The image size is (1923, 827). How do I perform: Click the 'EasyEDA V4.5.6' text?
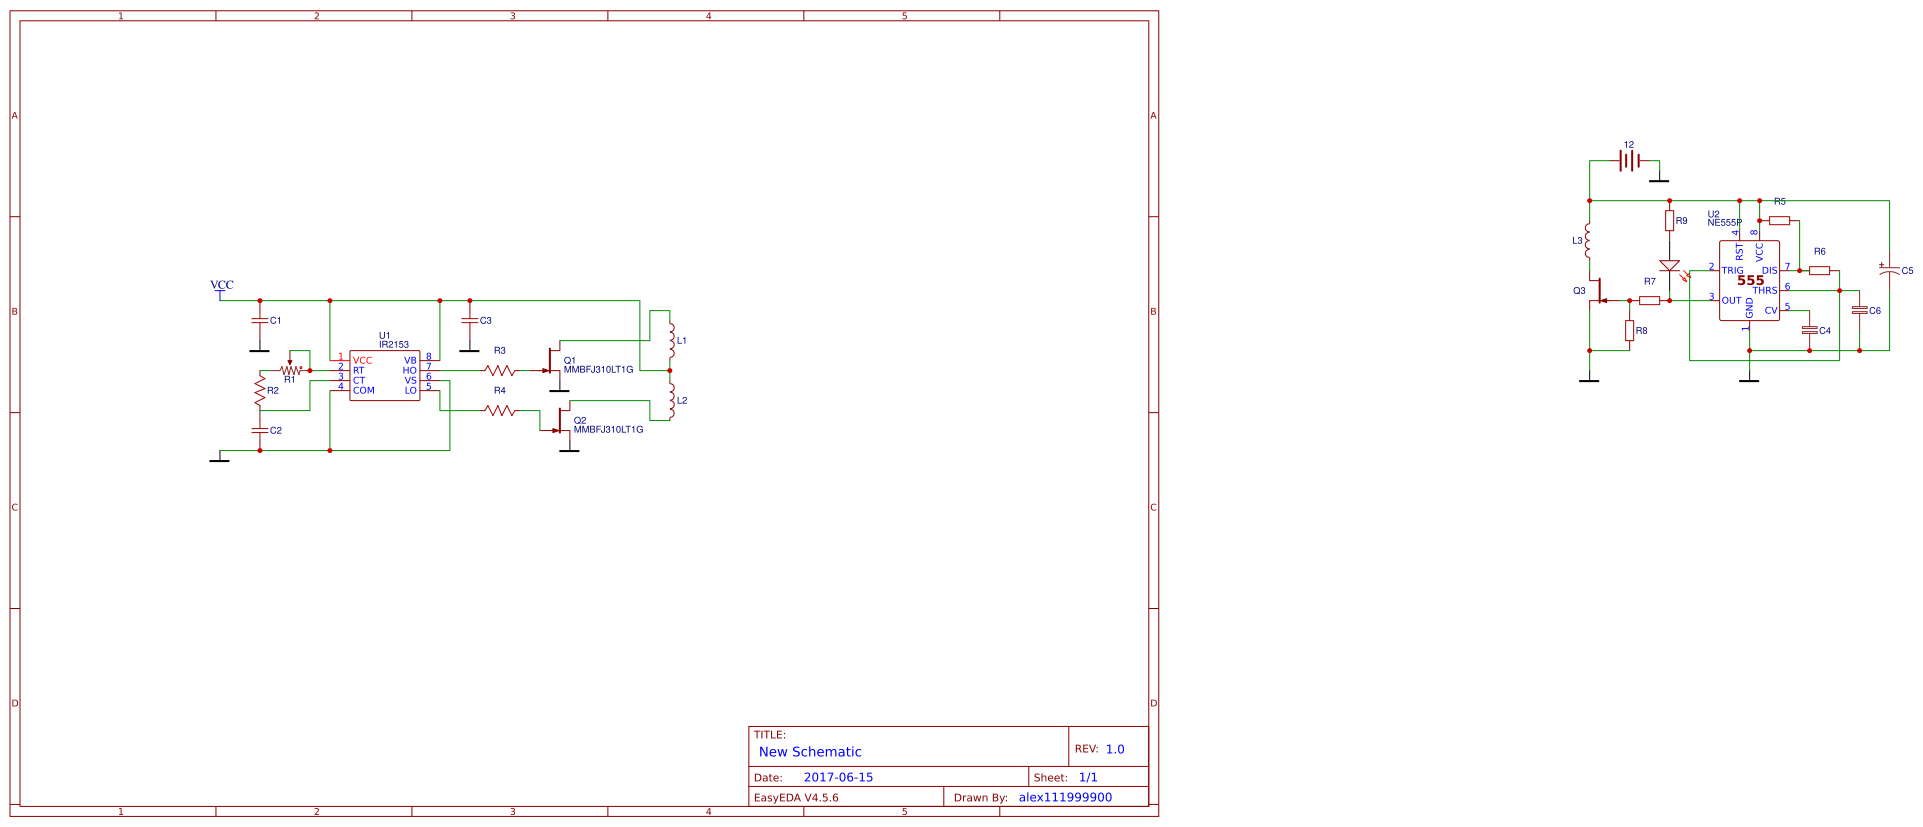(796, 798)
